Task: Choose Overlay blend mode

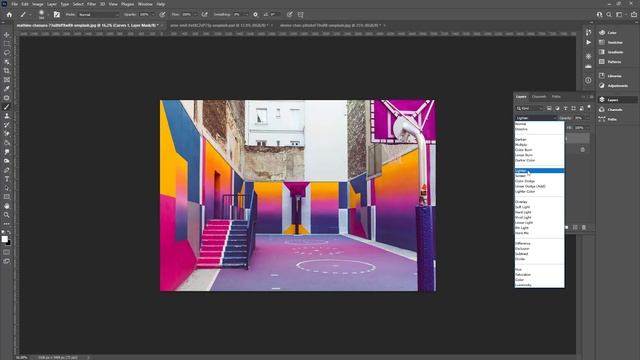Action: click(x=539, y=202)
